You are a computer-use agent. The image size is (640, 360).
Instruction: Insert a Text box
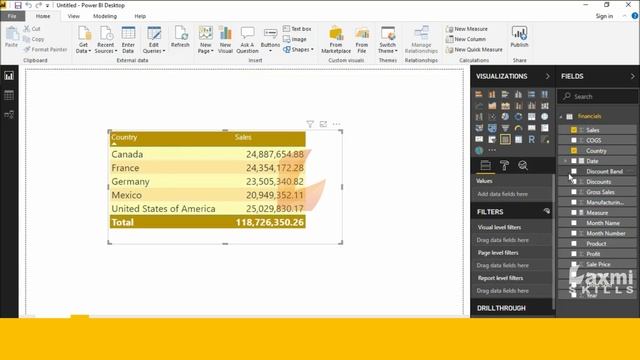click(x=297, y=29)
